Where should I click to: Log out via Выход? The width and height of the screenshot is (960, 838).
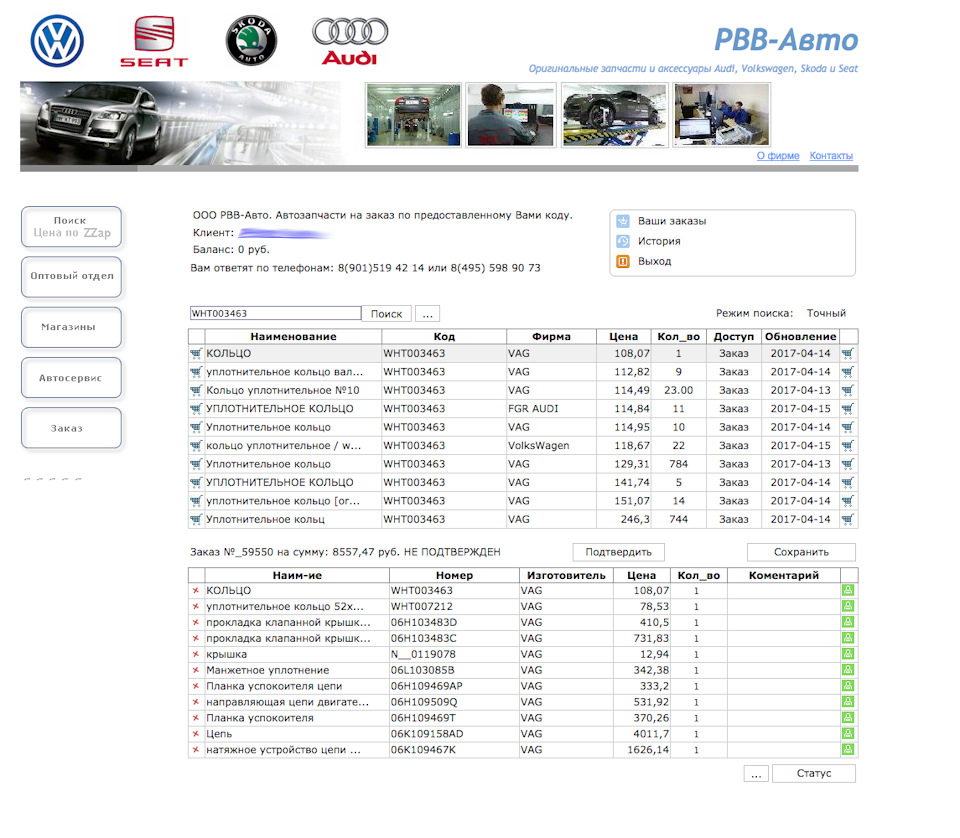point(654,261)
